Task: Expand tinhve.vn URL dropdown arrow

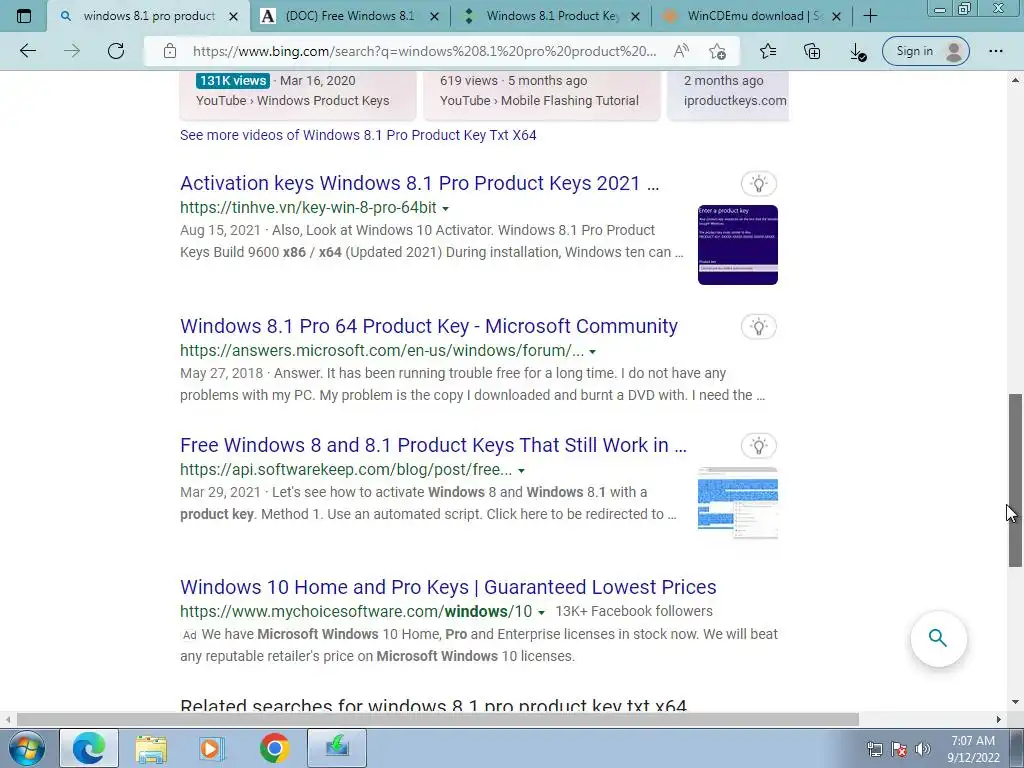Action: pyautogui.click(x=445, y=208)
